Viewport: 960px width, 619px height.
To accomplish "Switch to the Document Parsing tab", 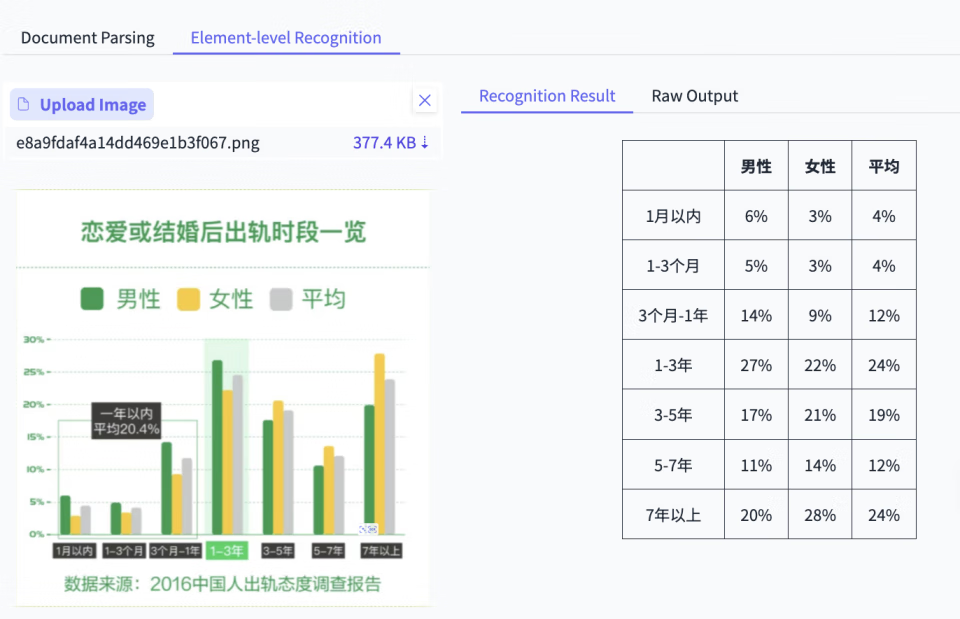I will [87, 38].
